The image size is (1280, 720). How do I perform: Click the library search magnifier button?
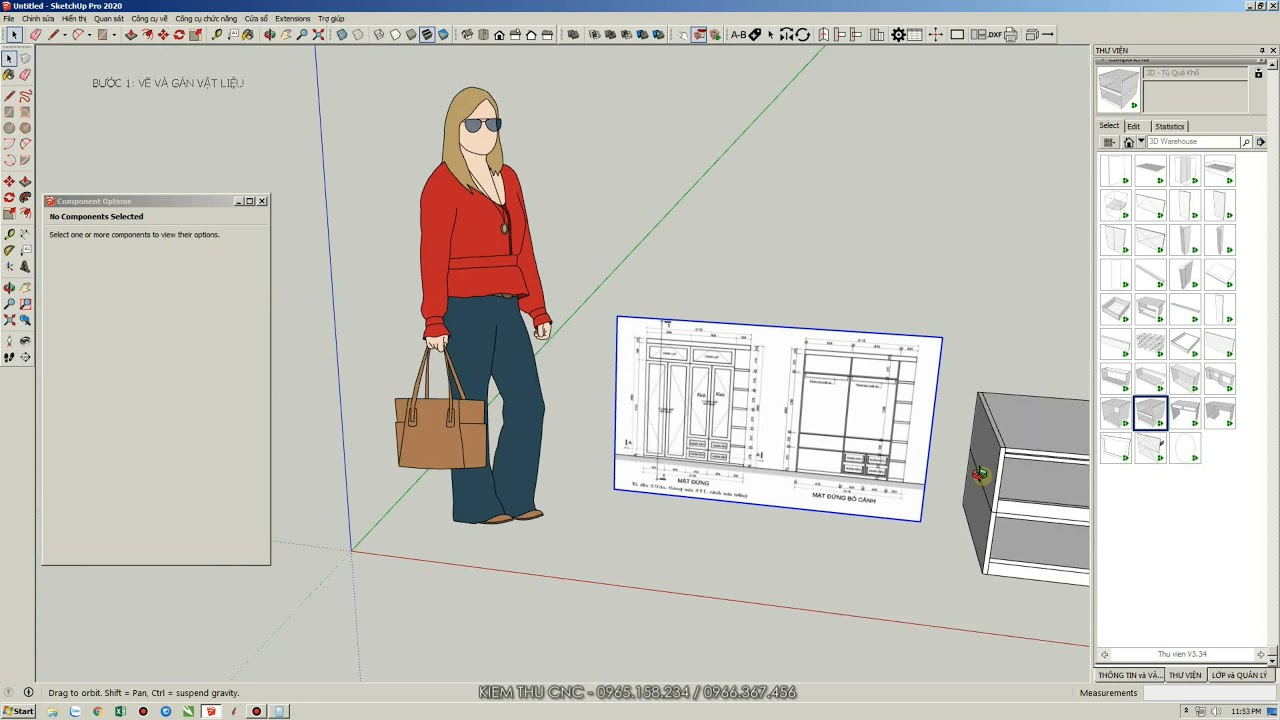pos(1246,142)
